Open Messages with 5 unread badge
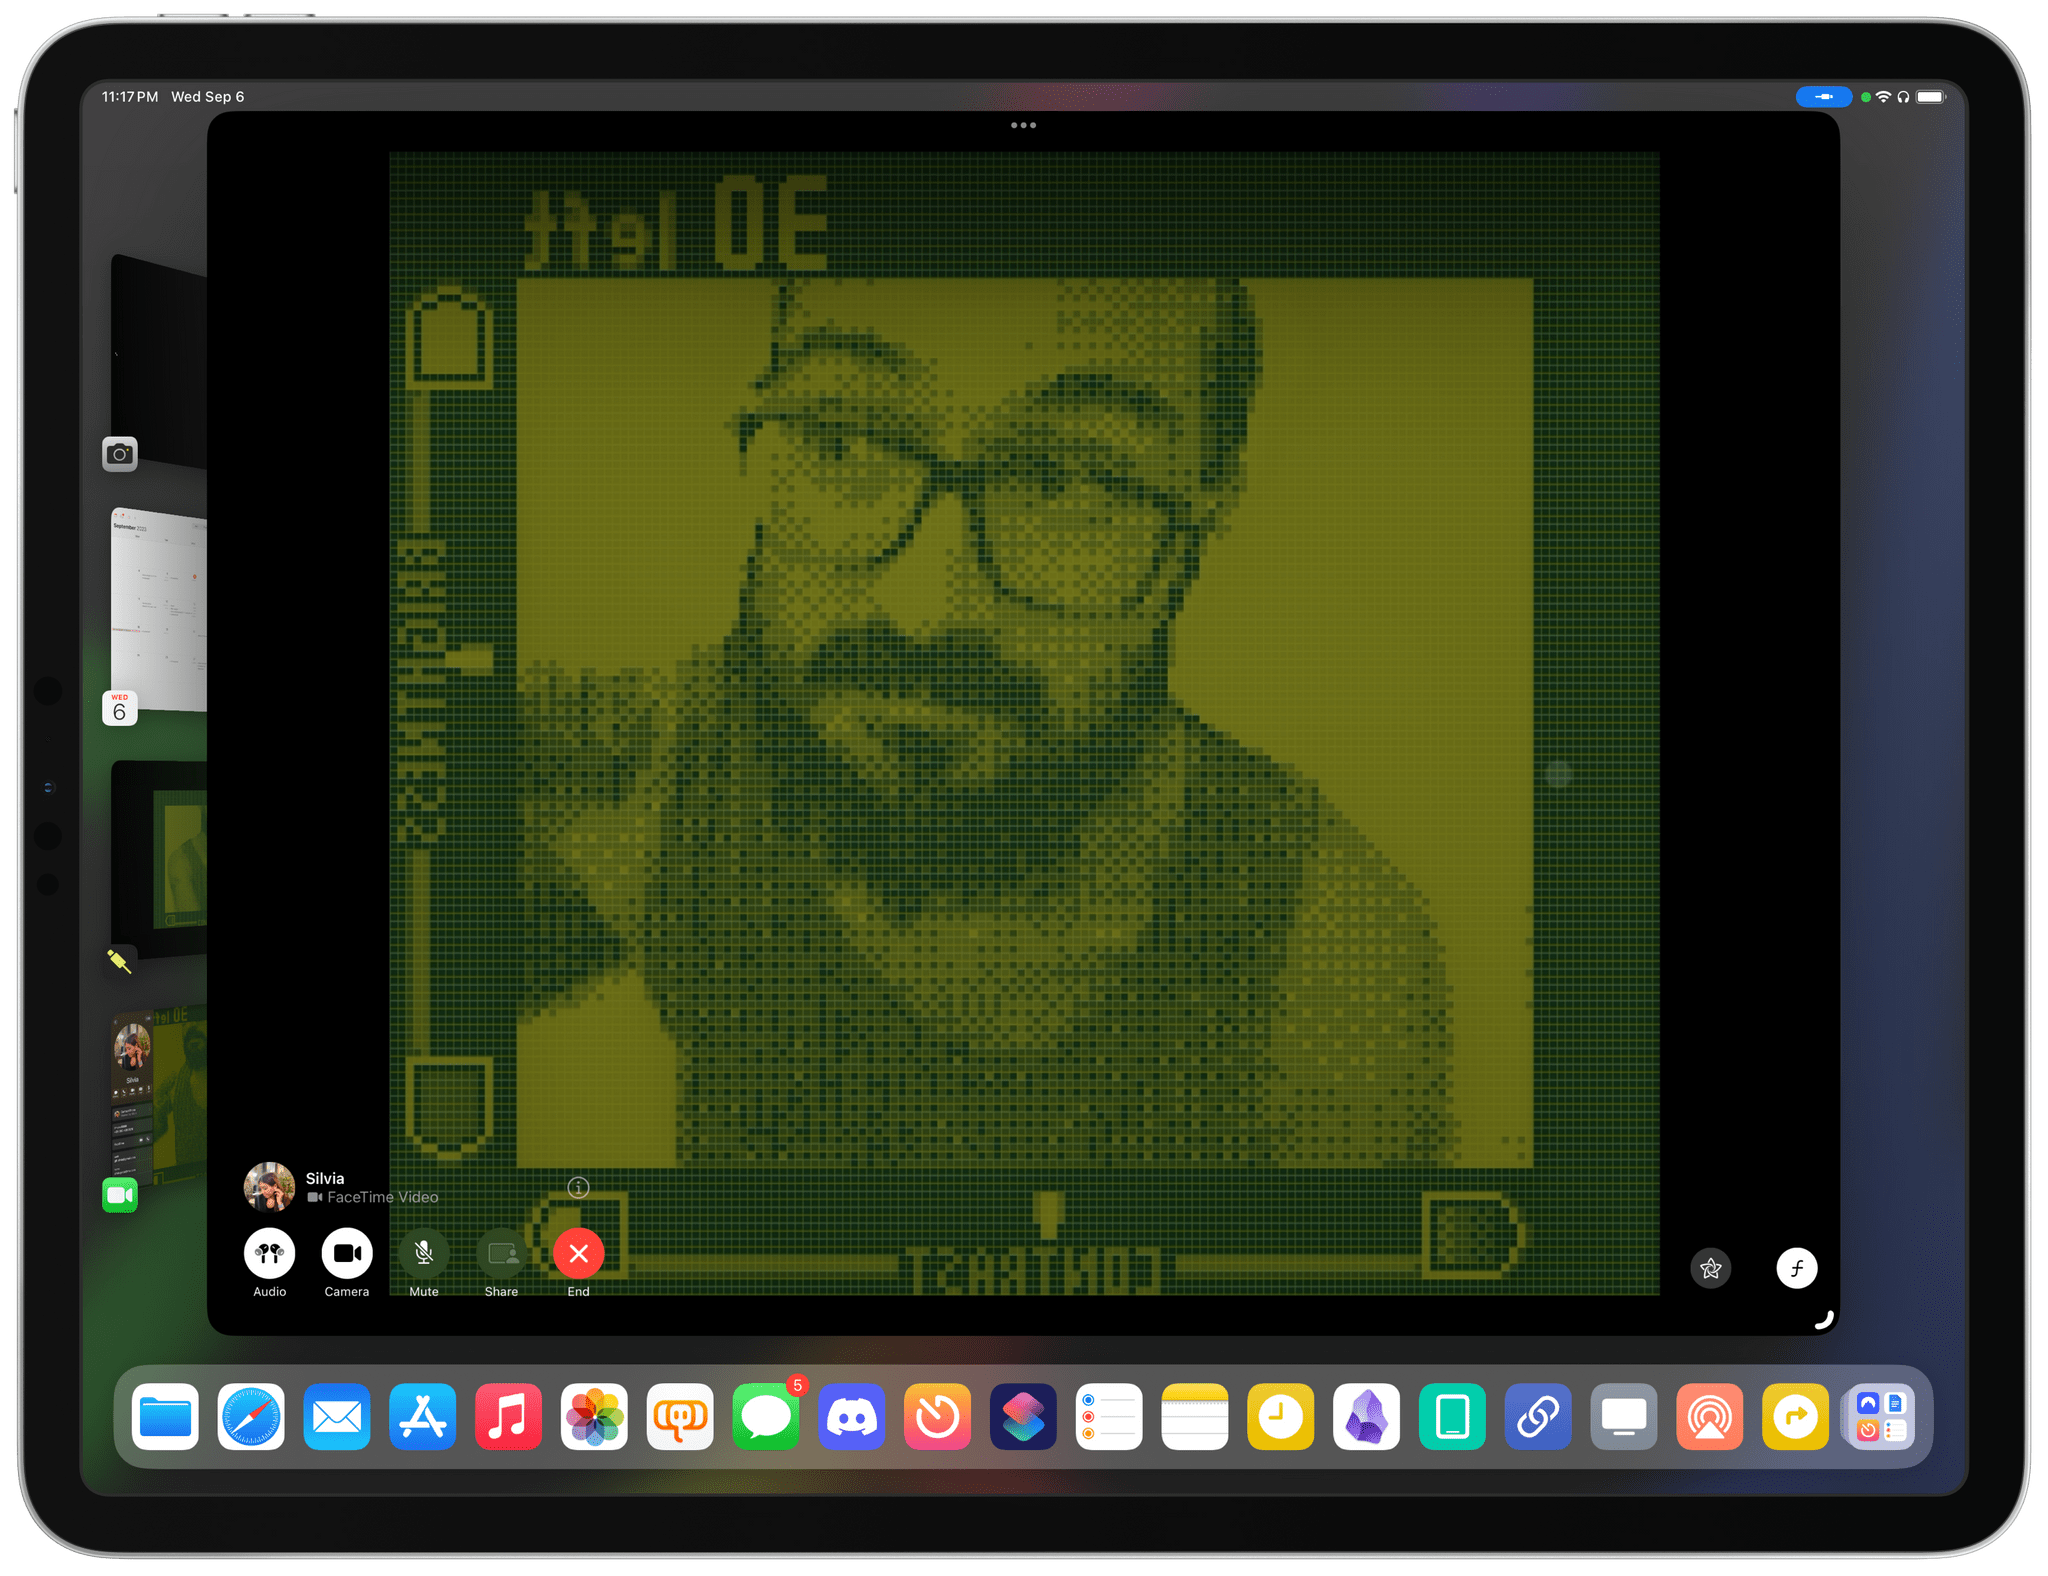Screen dimensions: 2048x1576 click(x=766, y=1417)
